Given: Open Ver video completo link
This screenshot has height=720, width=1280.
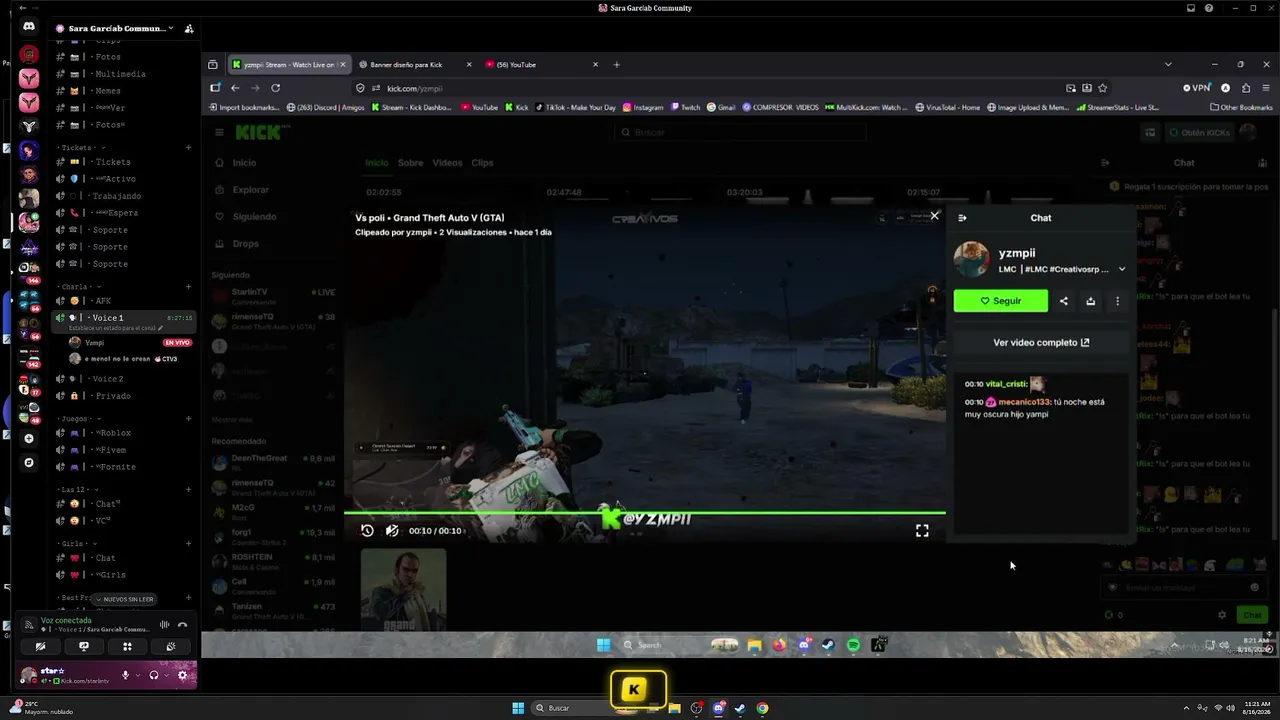Looking at the screenshot, I should coord(1041,343).
